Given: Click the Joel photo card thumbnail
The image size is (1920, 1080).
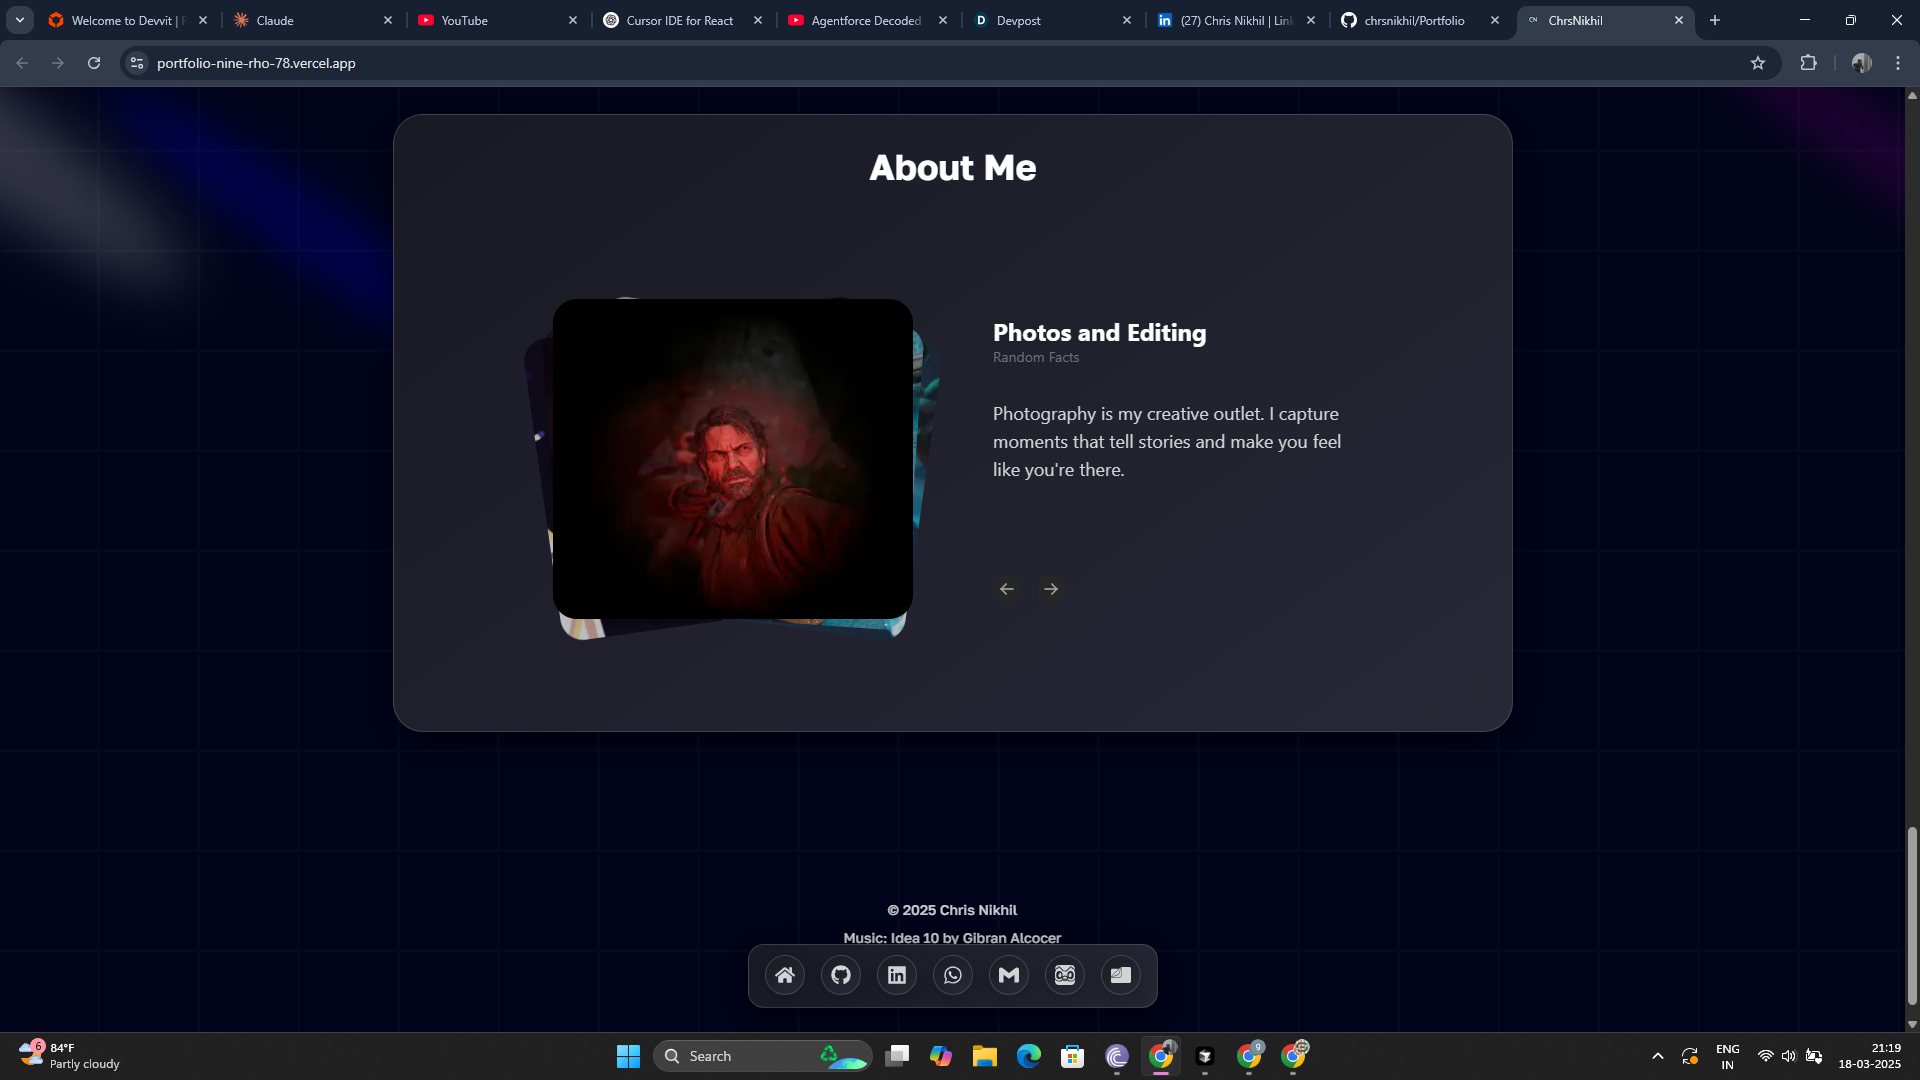Looking at the screenshot, I should click(x=732, y=458).
